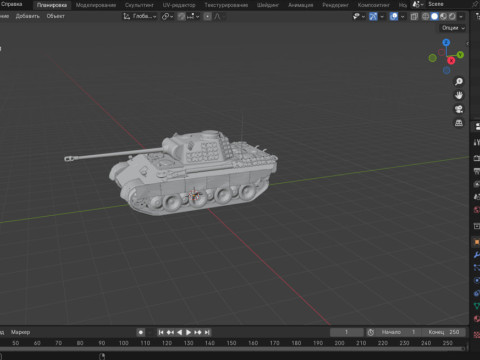Switch to the Текстурирование workspace tab
Viewport: 480px width, 360px height.
(226, 5)
